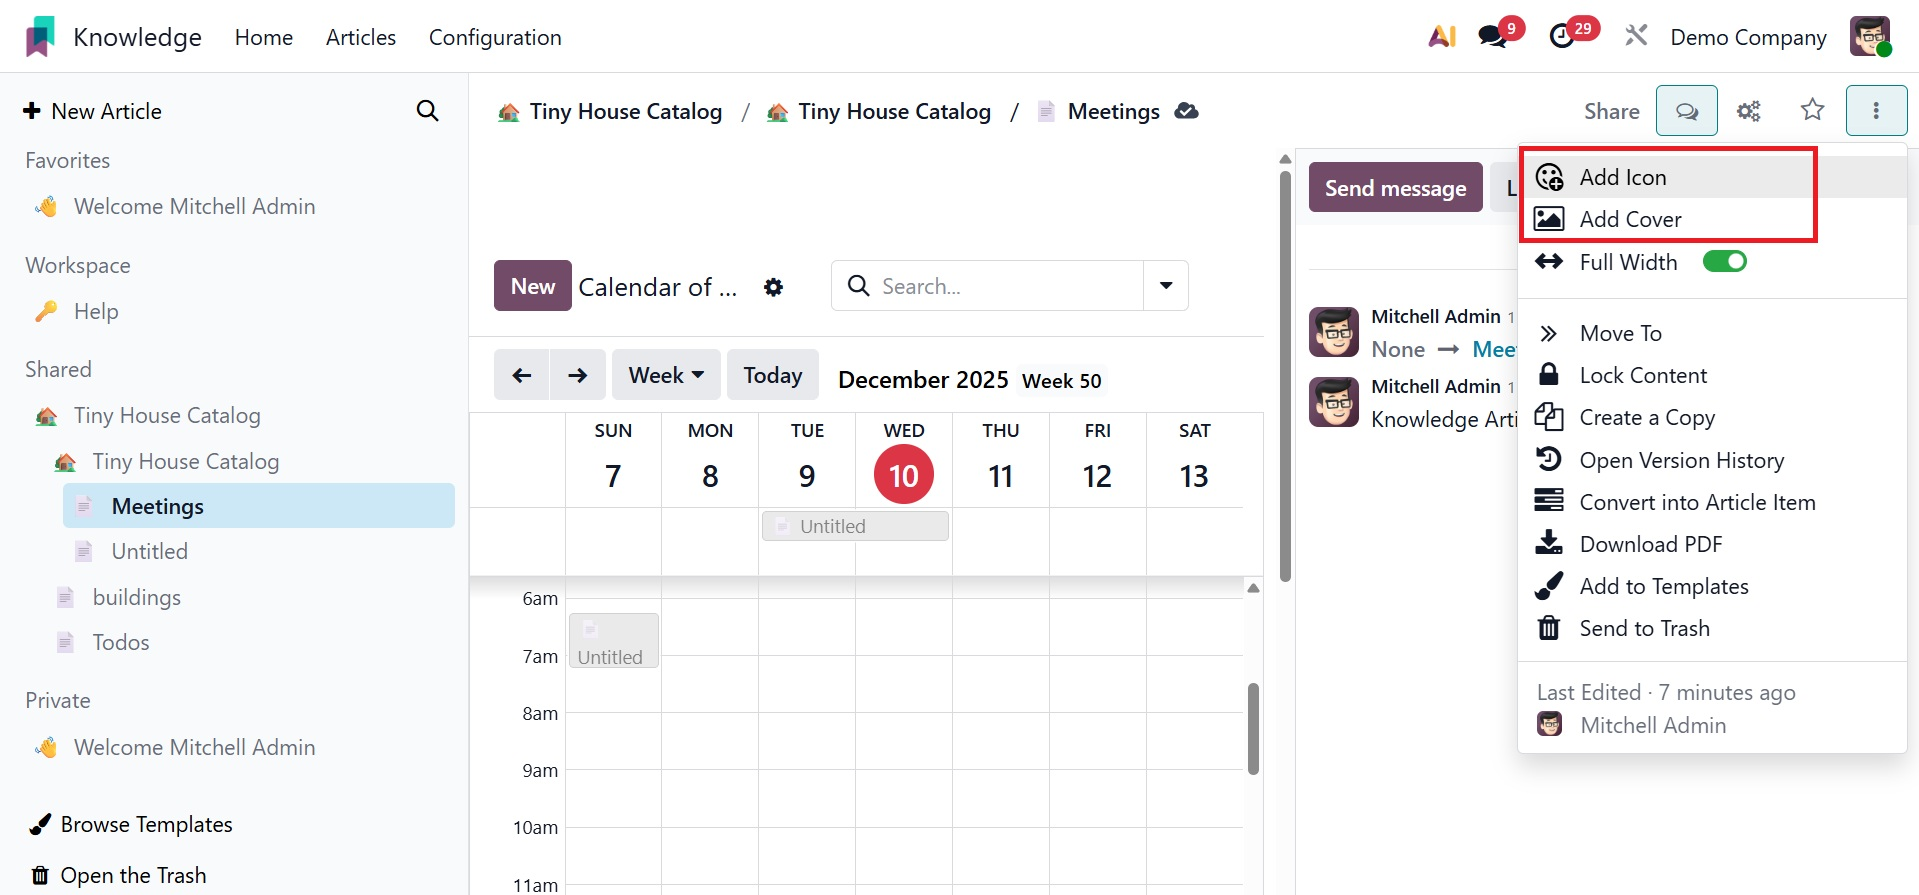Image resolution: width=1919 pixels, height=895 pixels.
Task: Choose Send to Trash option
Action: tap(1644, 628)
